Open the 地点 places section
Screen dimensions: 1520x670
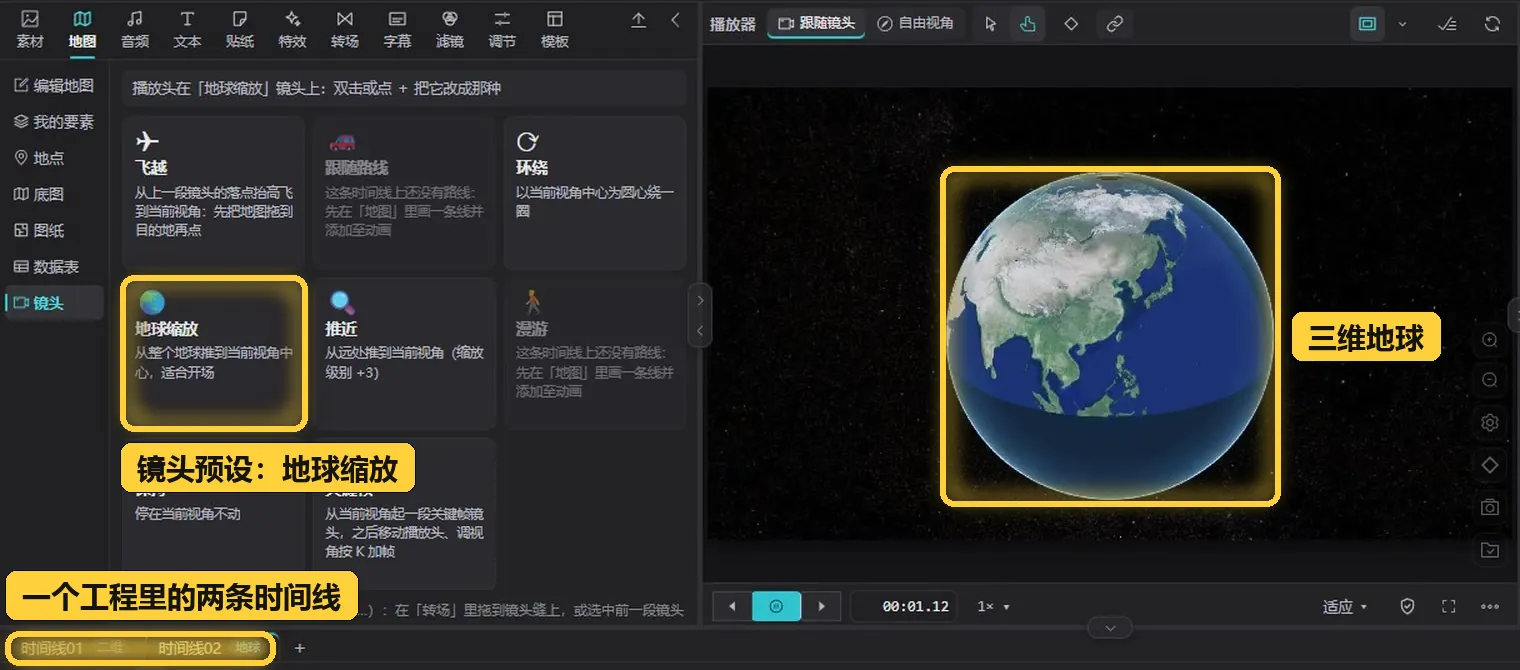[x=54, y=158]
